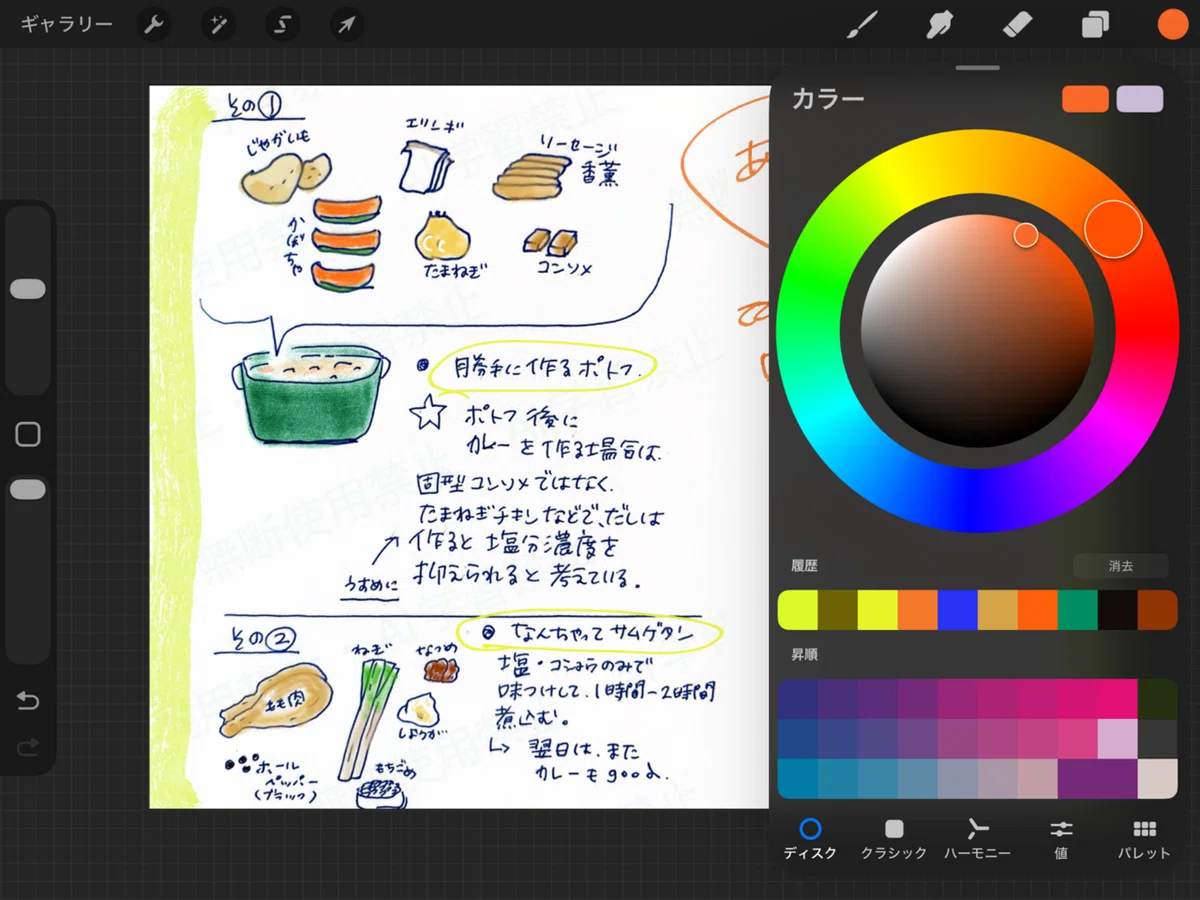The image size is (1200, 900).
Task: Tap the Undo arrow in the sidebar
Action: (x=28, y=701)
